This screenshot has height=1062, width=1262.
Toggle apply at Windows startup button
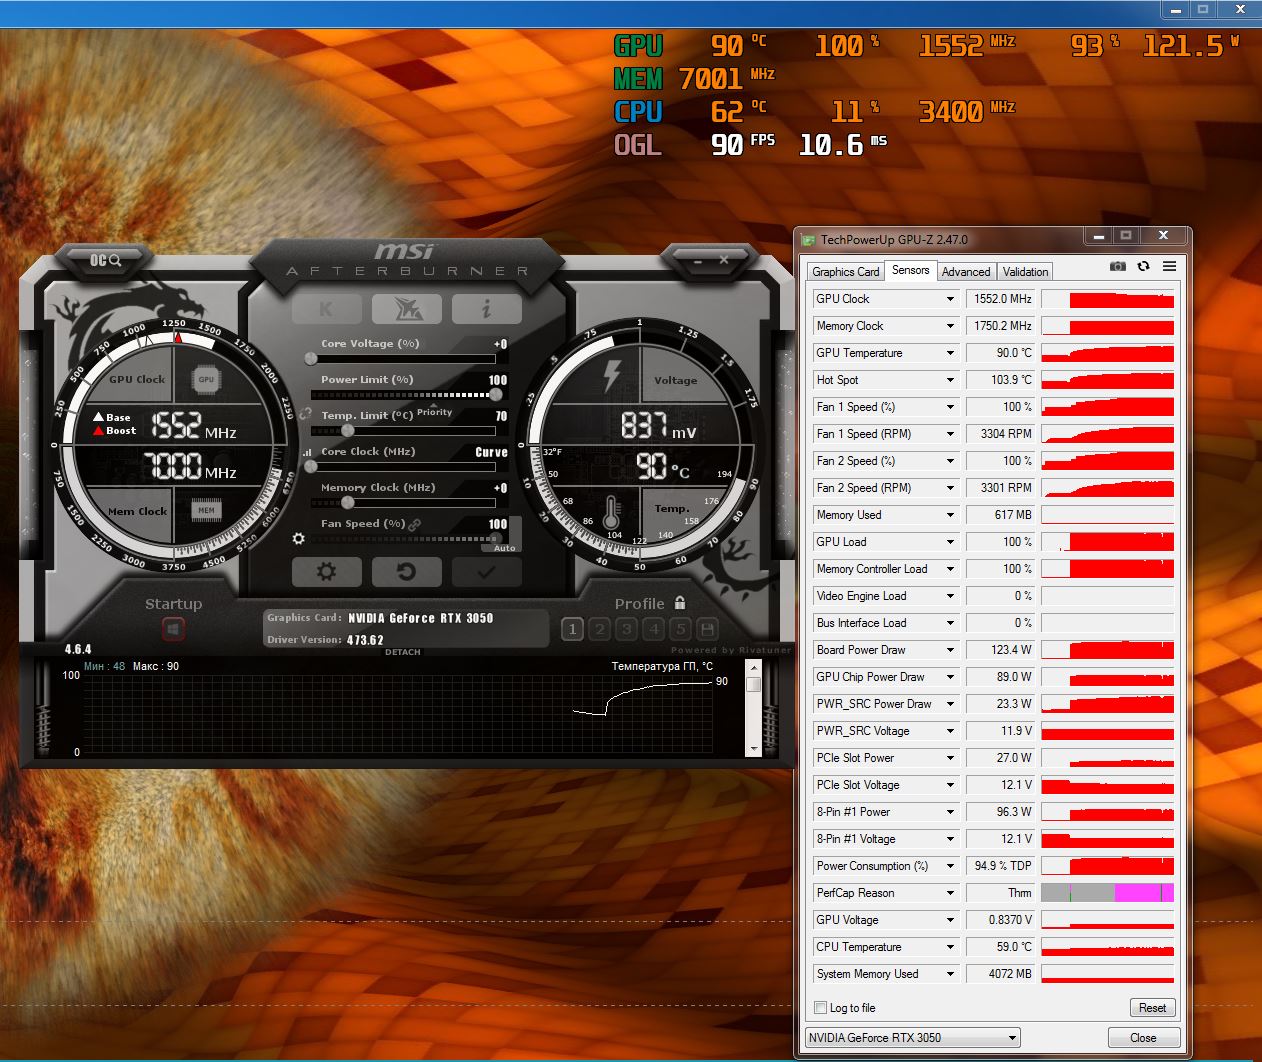(174, 630)
